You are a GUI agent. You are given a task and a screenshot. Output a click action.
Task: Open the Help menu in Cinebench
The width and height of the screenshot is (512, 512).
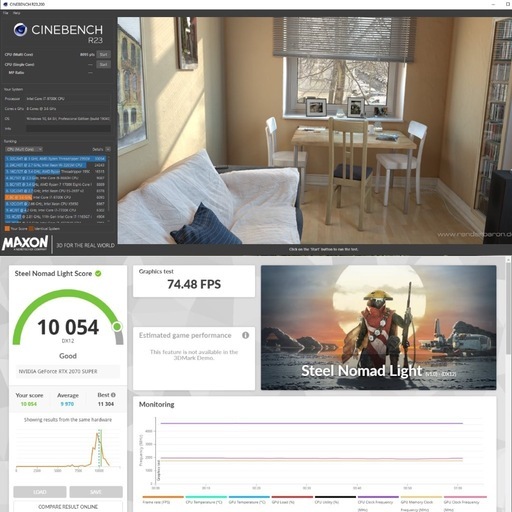pyautogui.click(x=16, y=13)
